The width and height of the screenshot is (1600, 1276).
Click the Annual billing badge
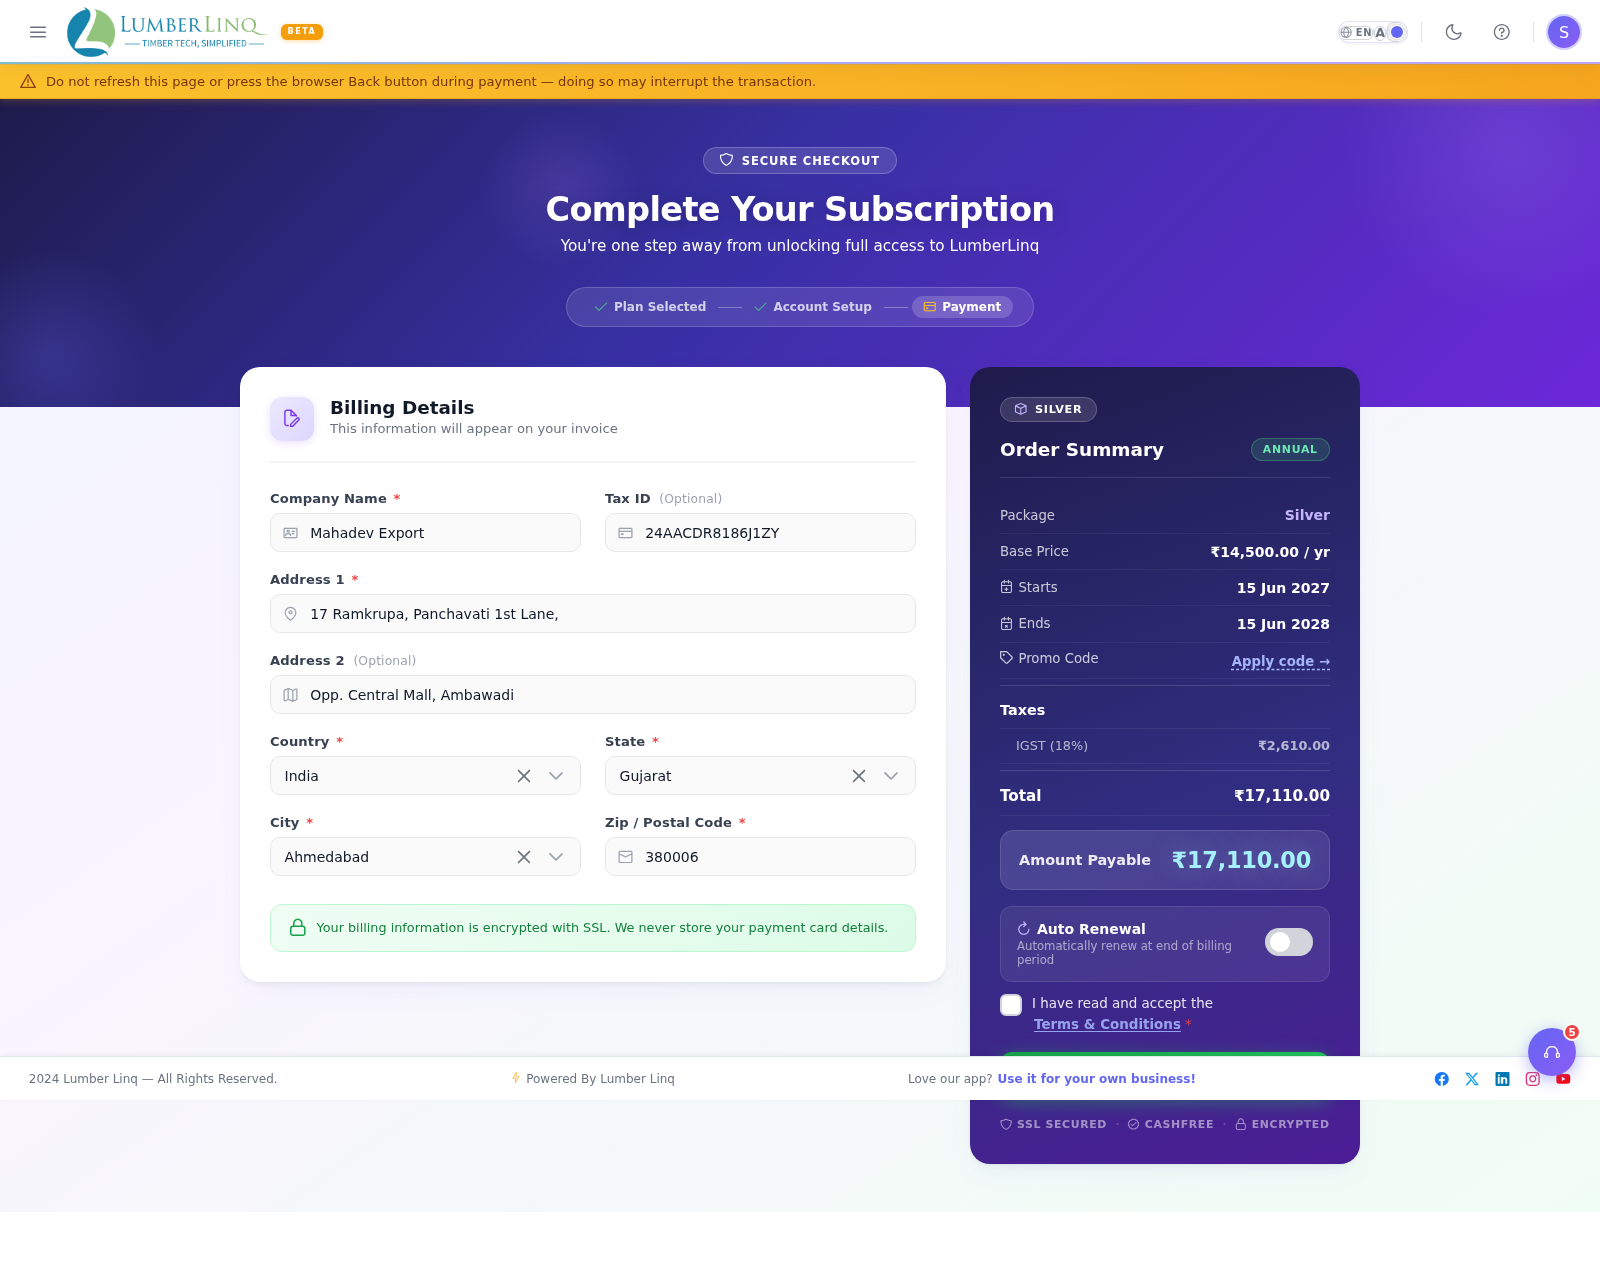[1290, 450]
